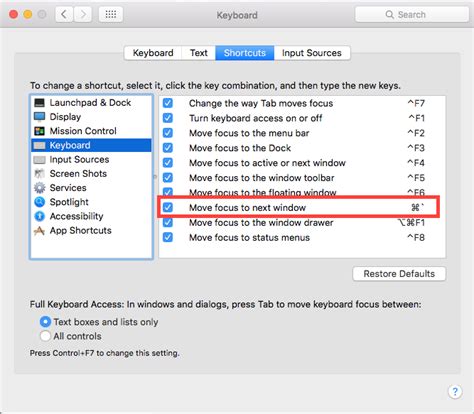Viewport: 474px width, 414px height.
Task: Go back with the left arrow button
Action: click(x=64, y=15)
